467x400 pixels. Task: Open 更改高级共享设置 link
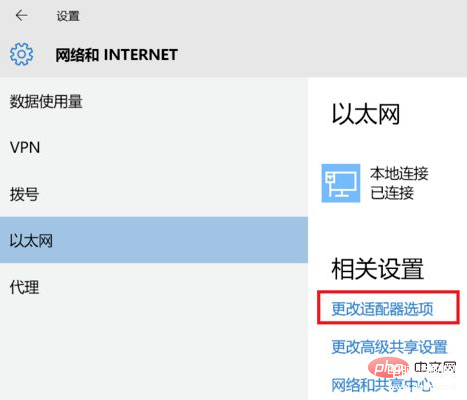click(389, 347)
